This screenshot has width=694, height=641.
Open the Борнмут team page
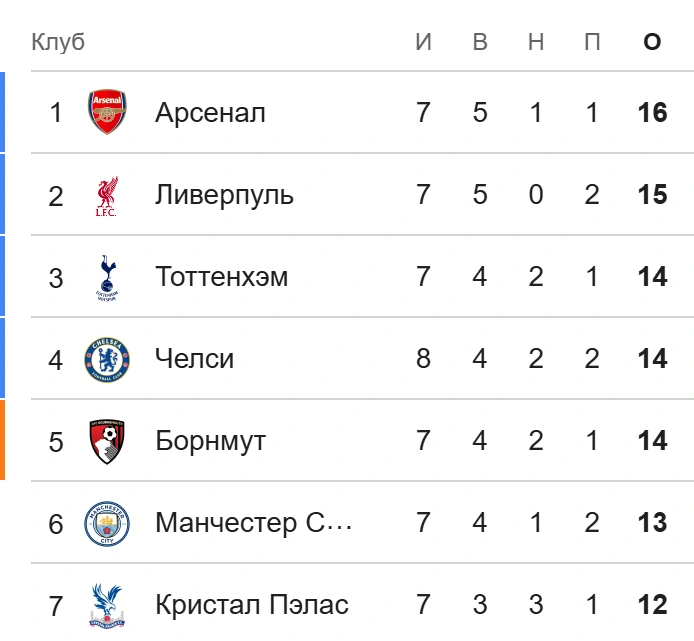pos(210,440)
